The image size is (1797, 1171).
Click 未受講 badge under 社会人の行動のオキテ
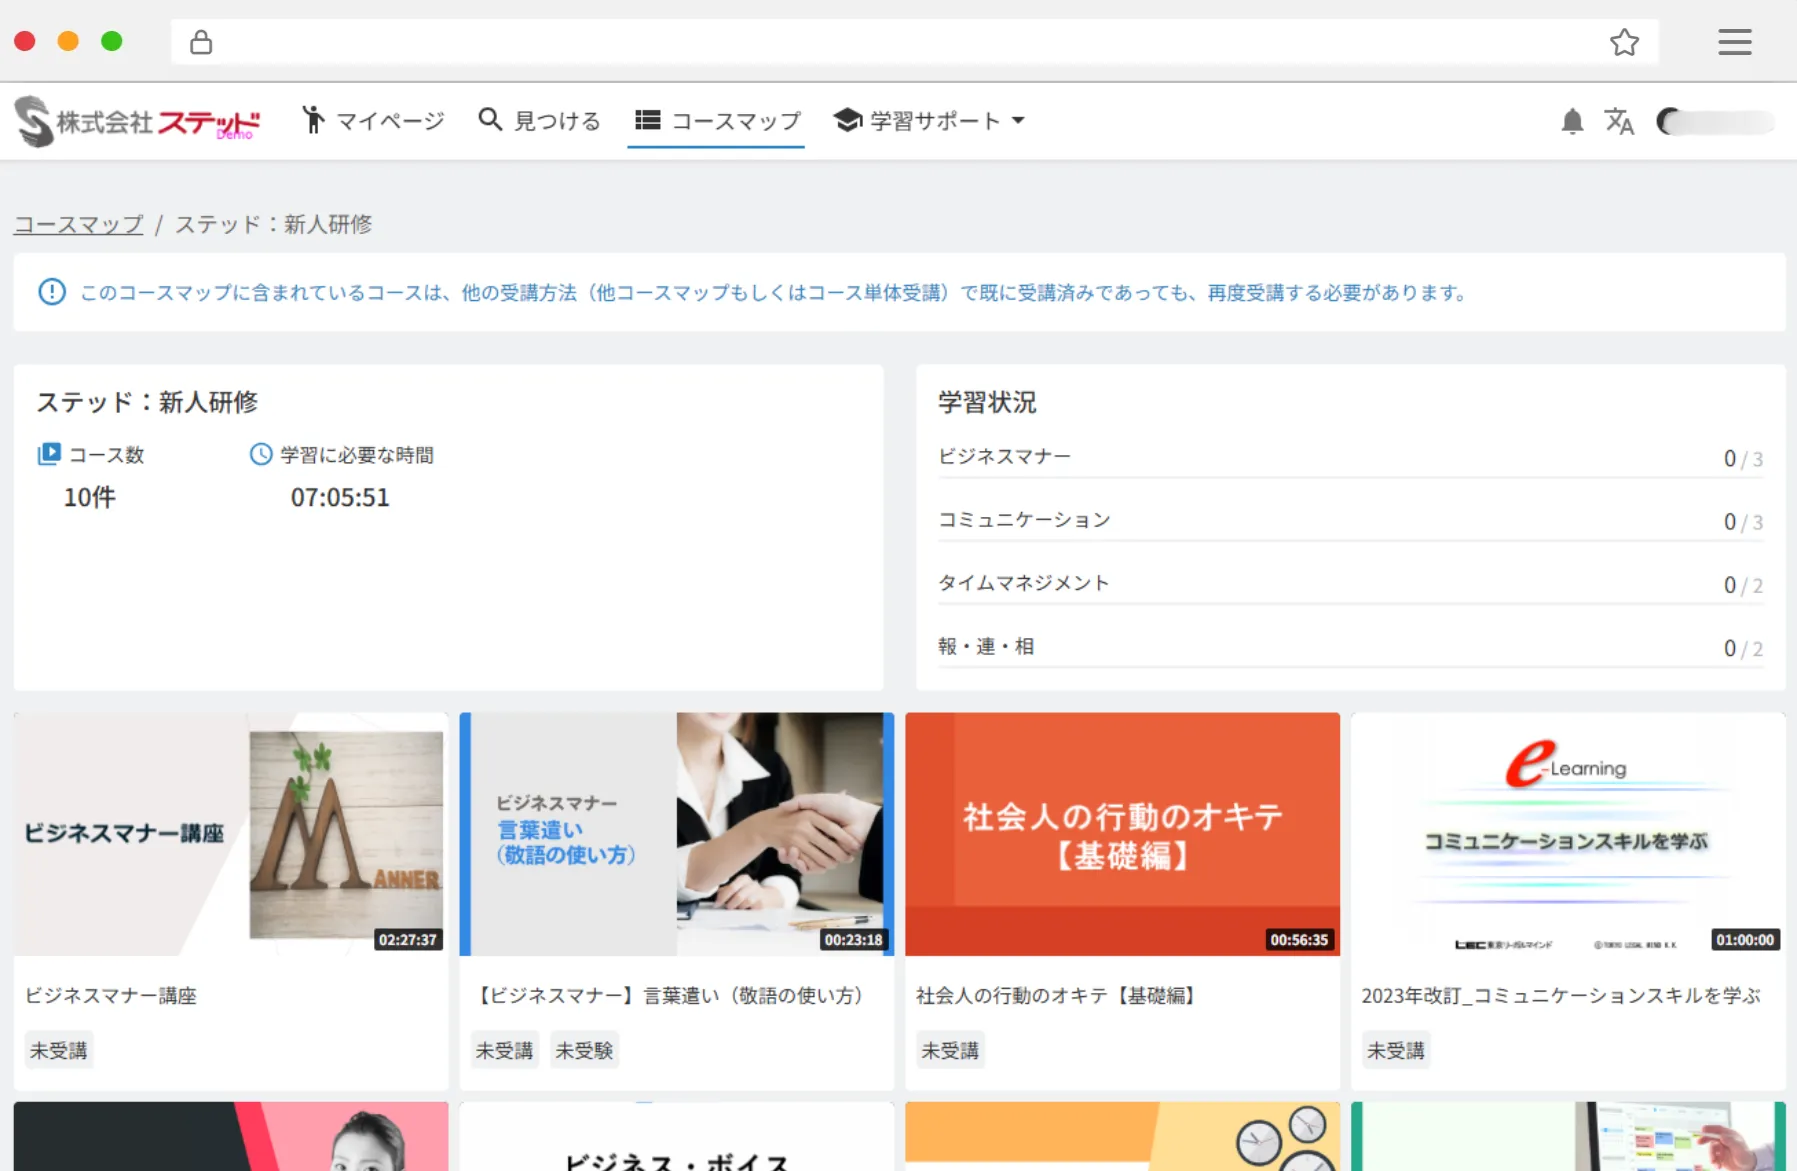(950, 1050)
